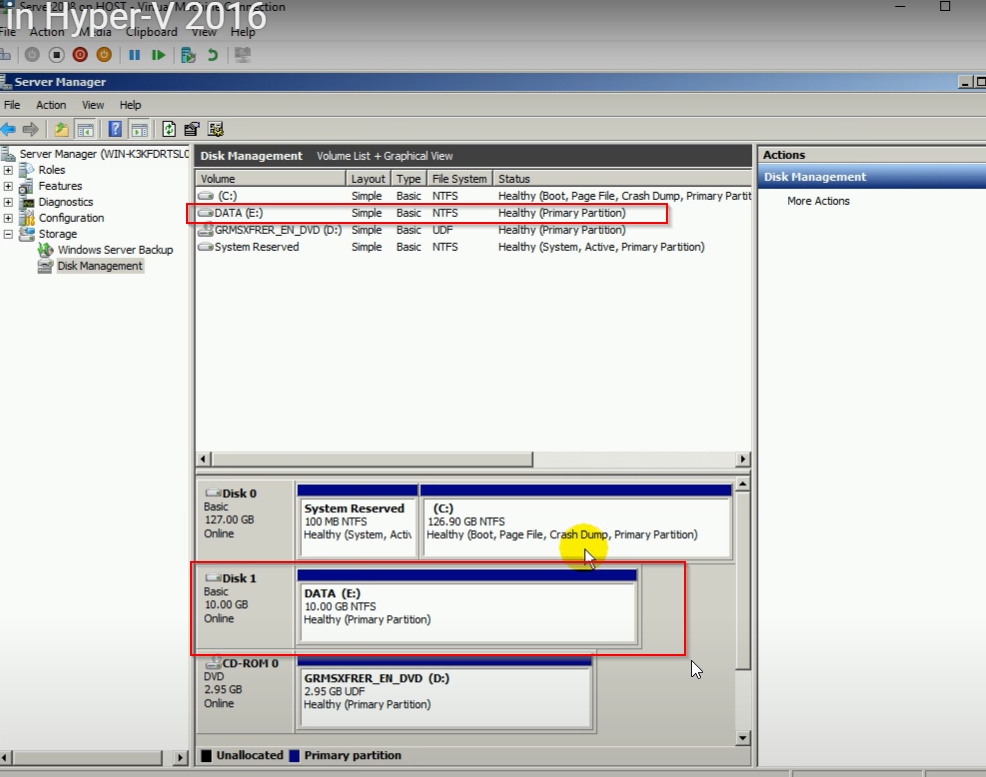Image resolution: width=986 pixels, height=777 pixels.
Task: Click tree pane scroll right arrow
Action: coord(180,758)
